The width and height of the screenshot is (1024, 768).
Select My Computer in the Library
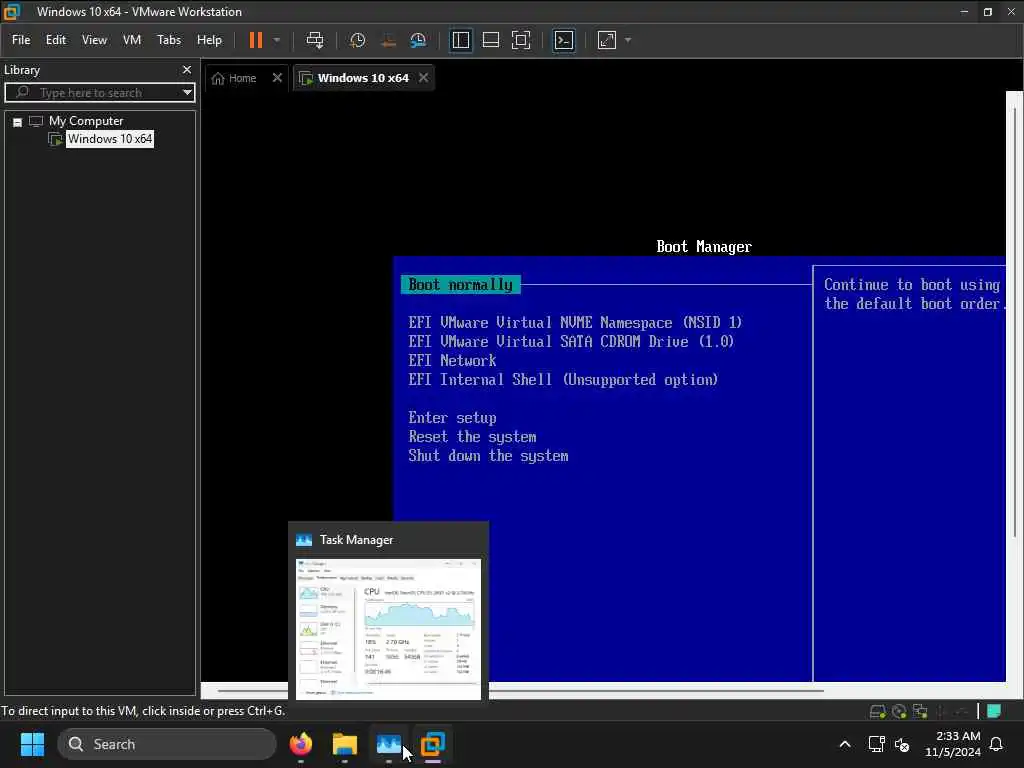86,121
